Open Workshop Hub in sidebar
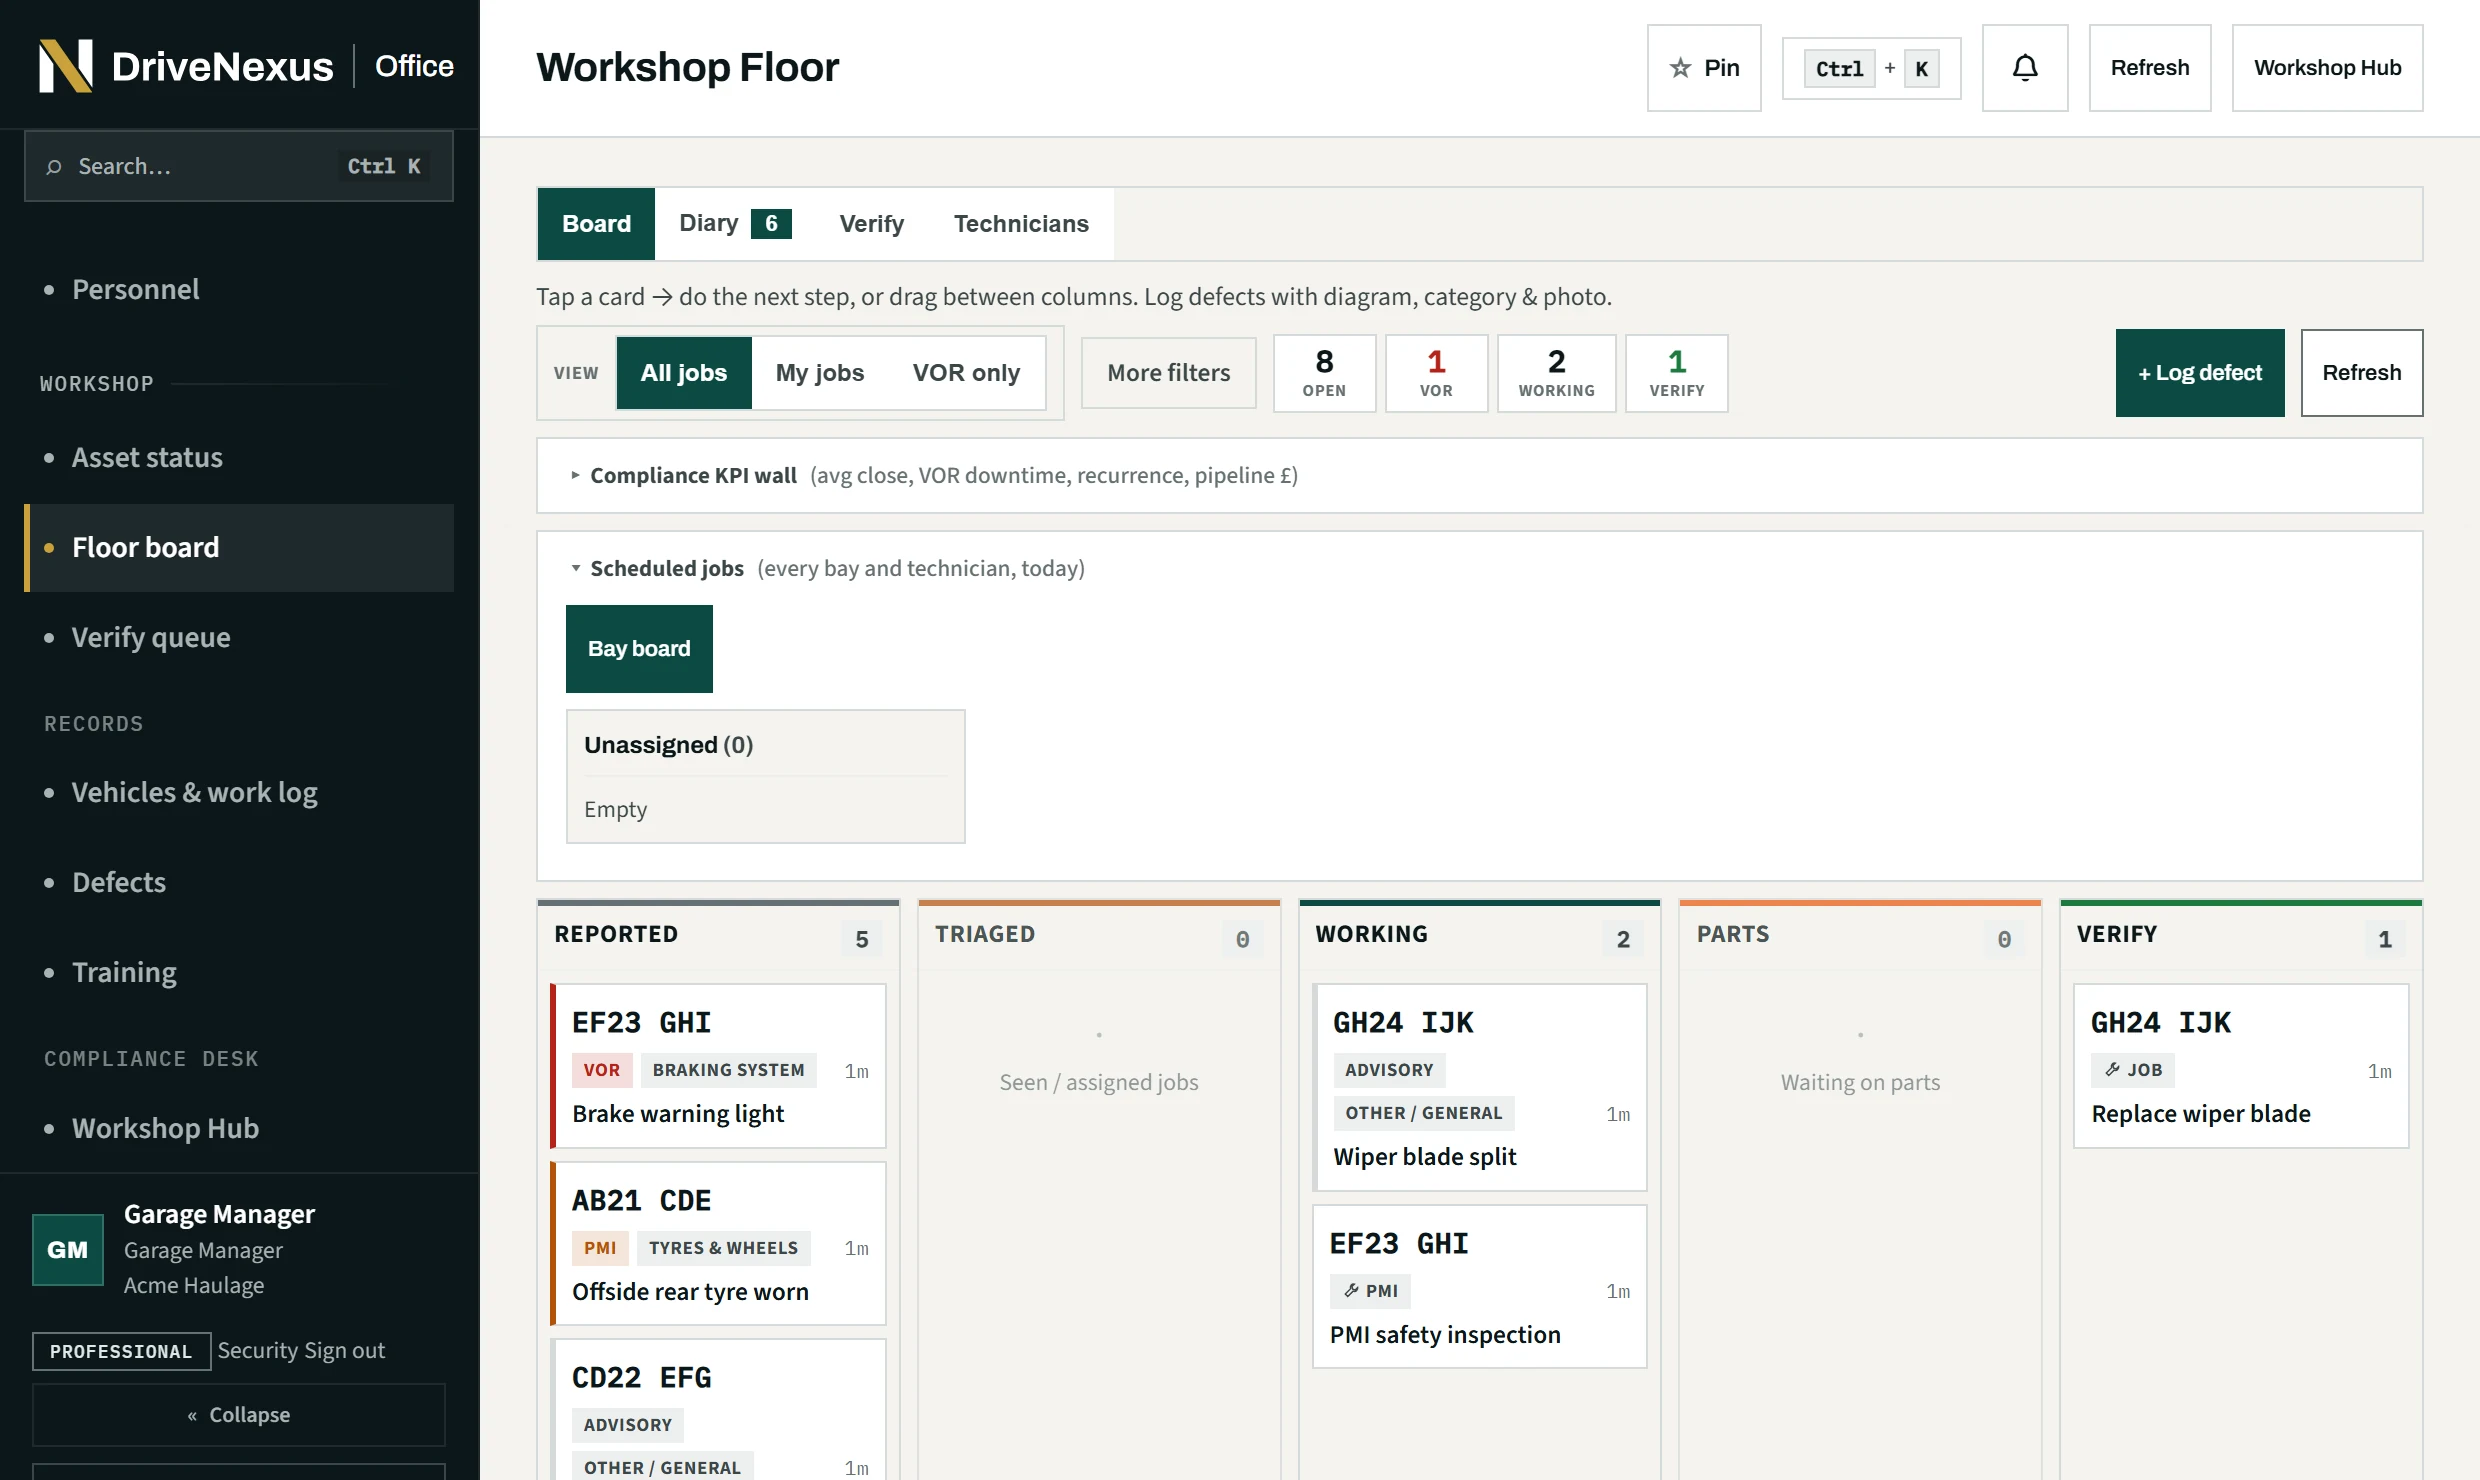 [x=239, y=1129]
